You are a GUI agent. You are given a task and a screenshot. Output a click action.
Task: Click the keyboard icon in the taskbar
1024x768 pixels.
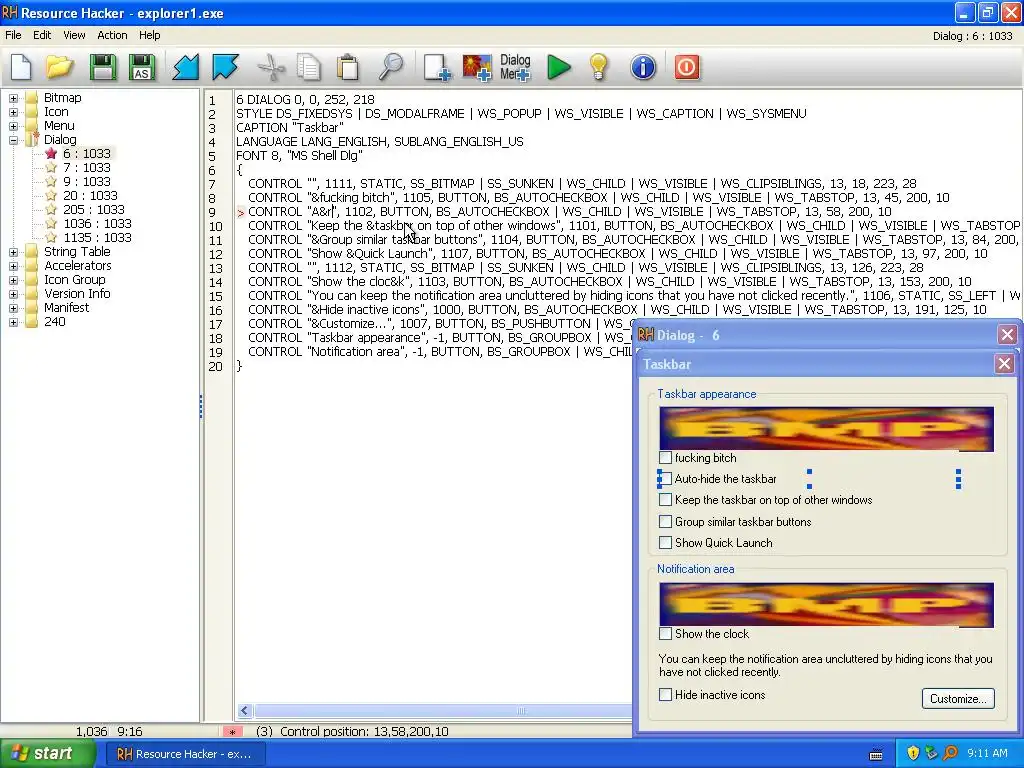click(x=876, y=754)
